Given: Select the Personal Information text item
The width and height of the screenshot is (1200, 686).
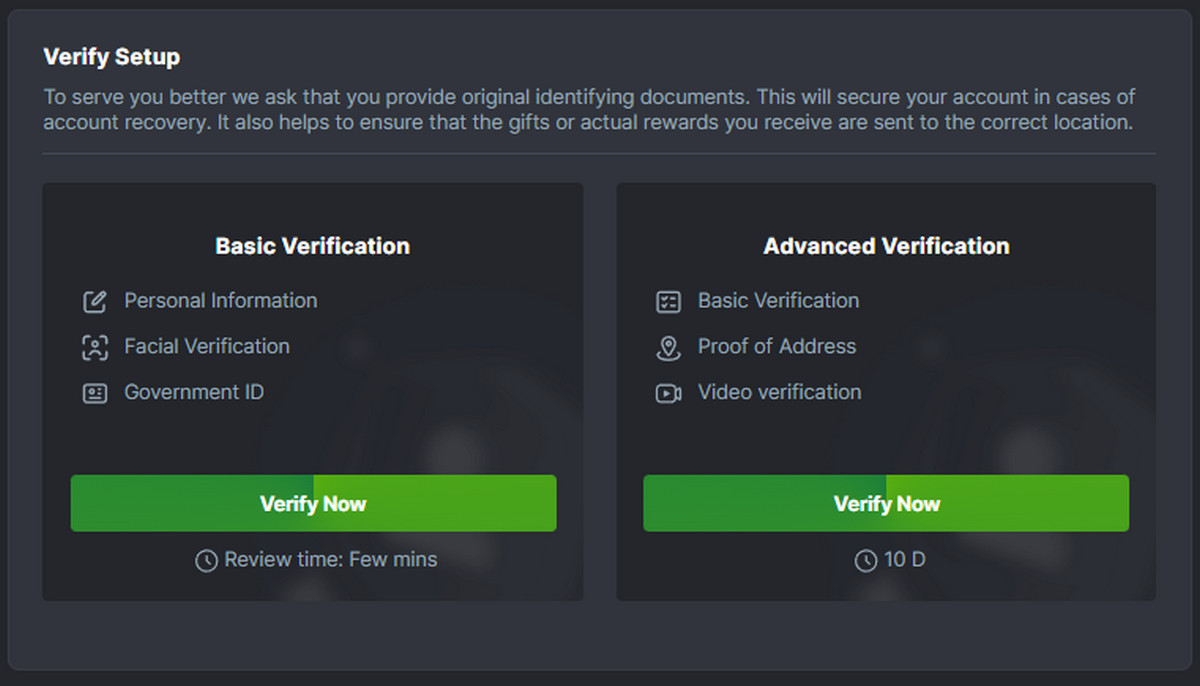Looking at the screenshot, I should tap(220, 301).
